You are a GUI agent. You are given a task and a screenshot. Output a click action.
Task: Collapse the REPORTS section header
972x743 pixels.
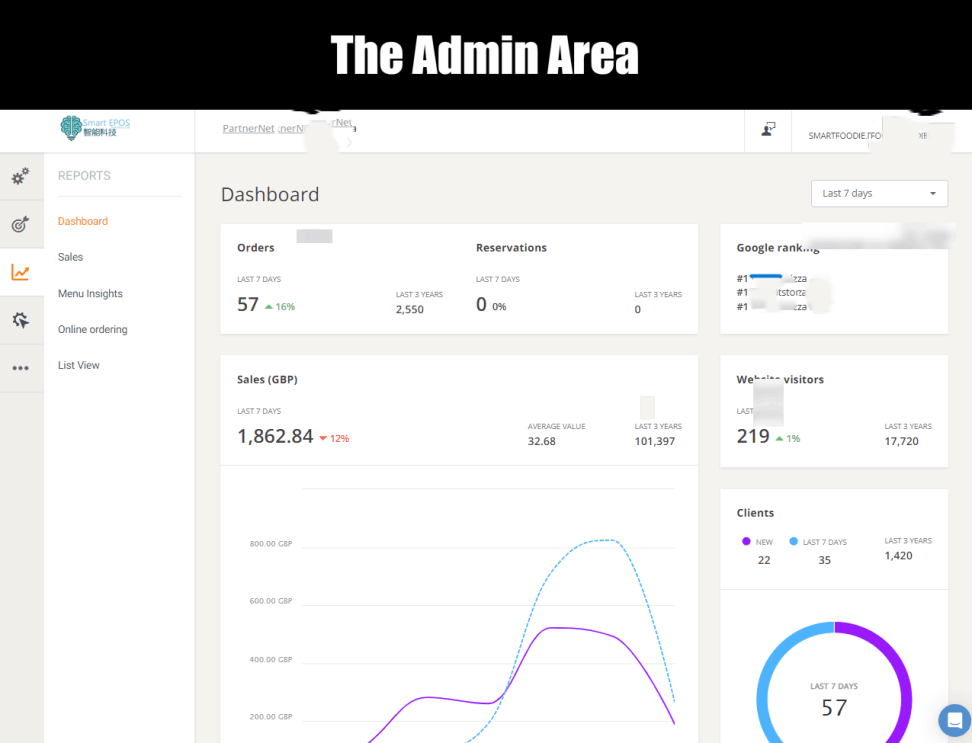pyautogui.click(x=84, y=175)
